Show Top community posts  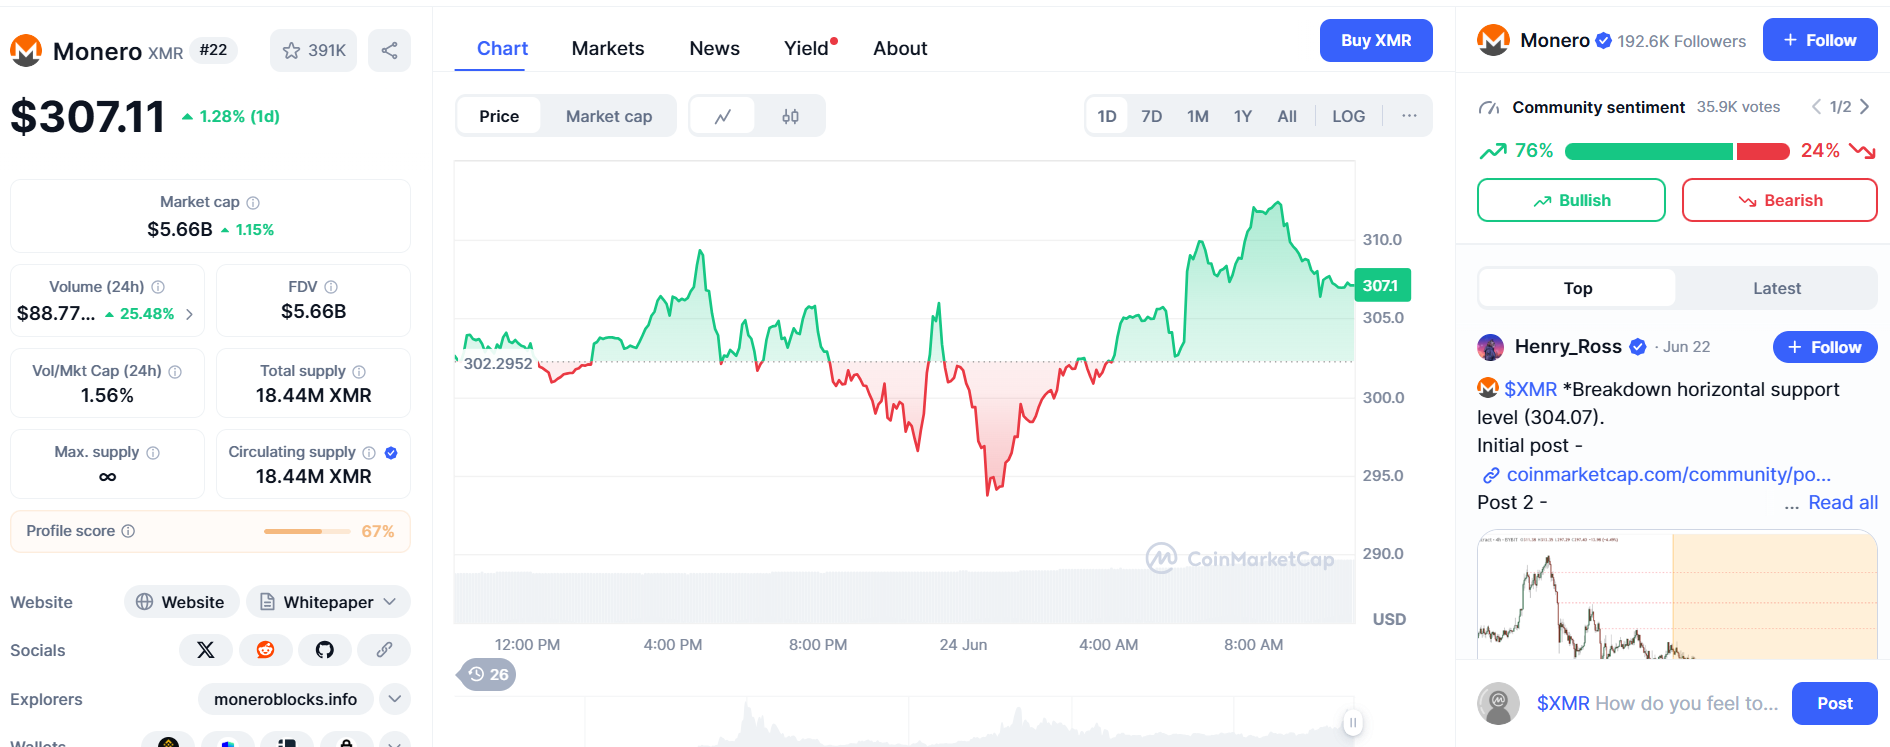(x=1577, y=288)
